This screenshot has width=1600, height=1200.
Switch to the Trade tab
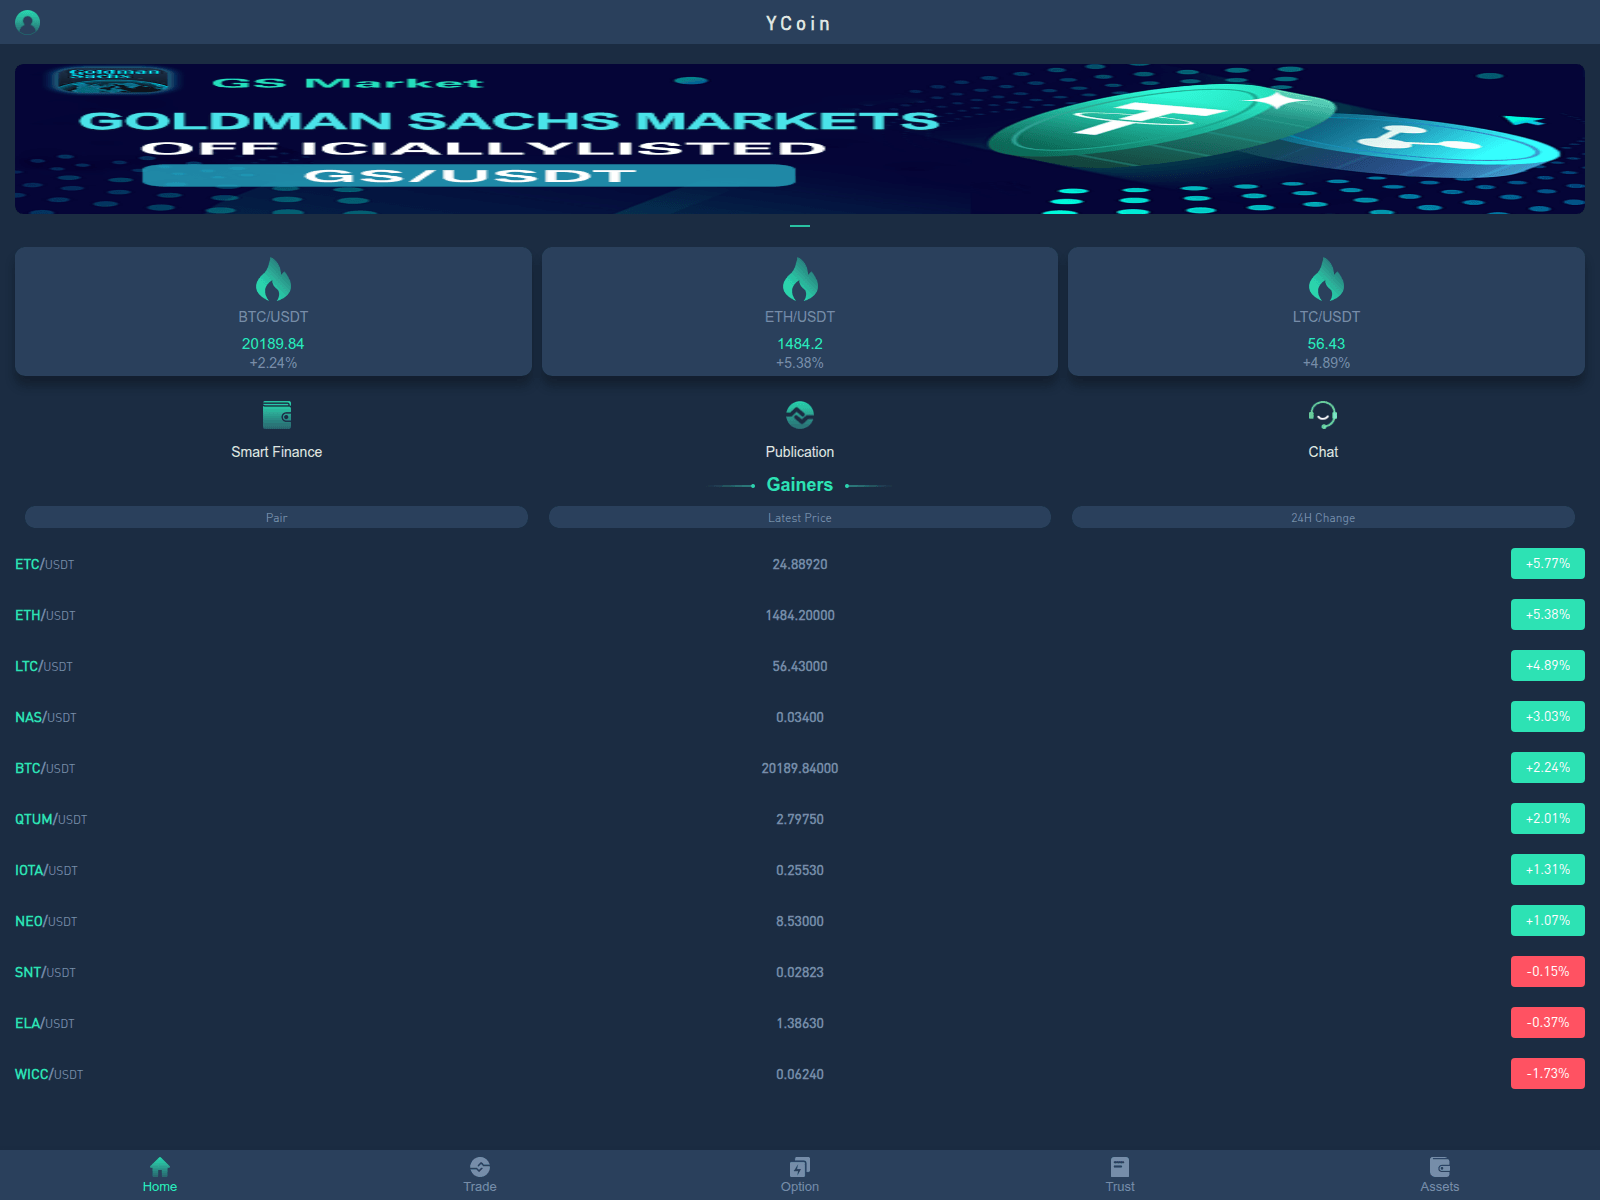click(480, 1175)
